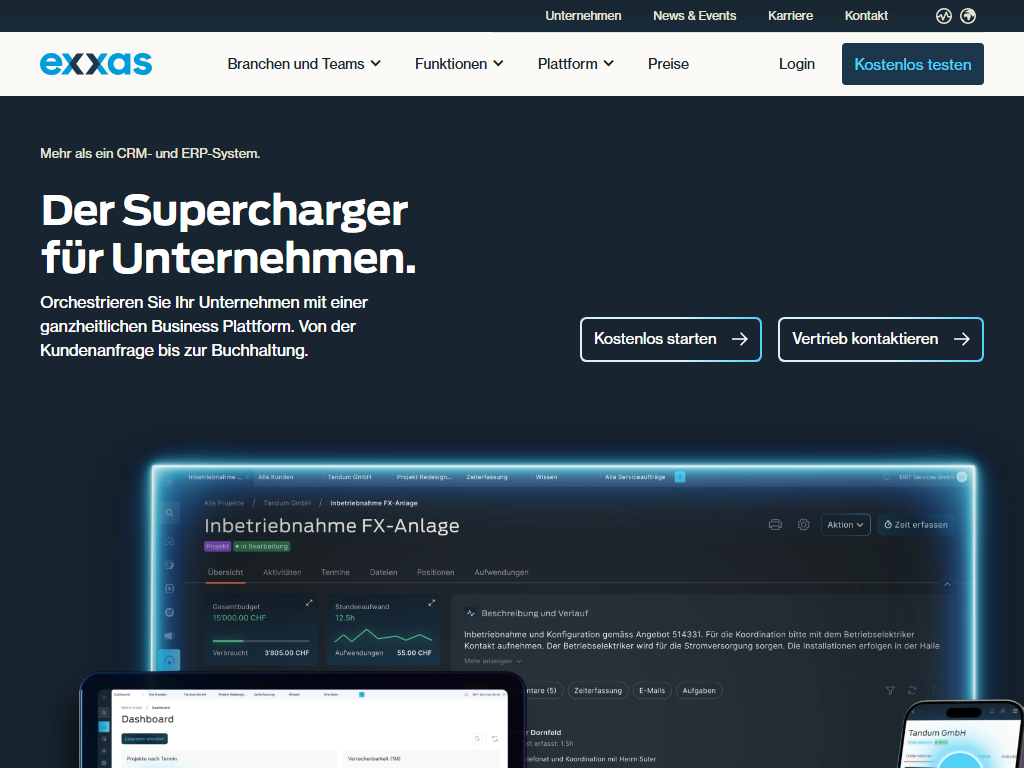The image size is (1024, 768).
Task: Open Tandum GmbH tab in mockup
Action: 349,477
